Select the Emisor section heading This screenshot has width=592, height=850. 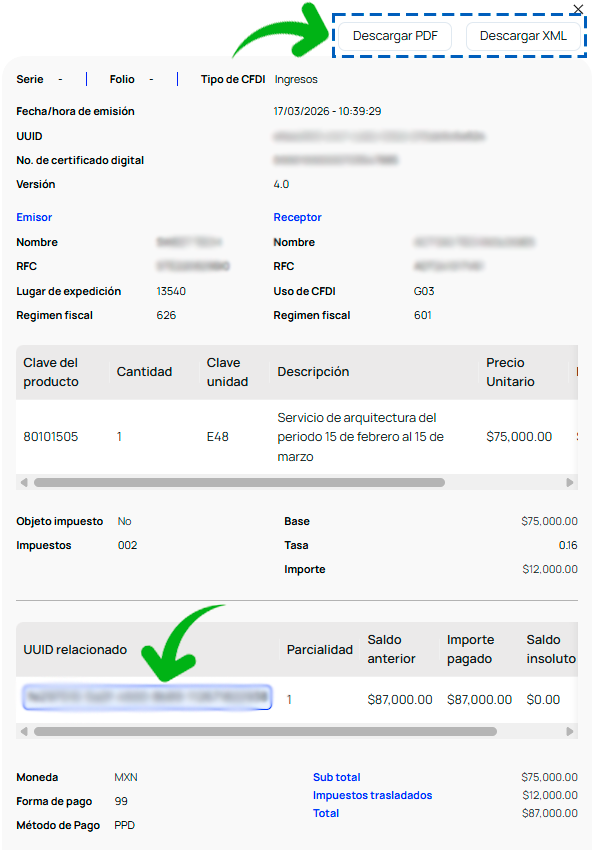[x=34, y=217]
